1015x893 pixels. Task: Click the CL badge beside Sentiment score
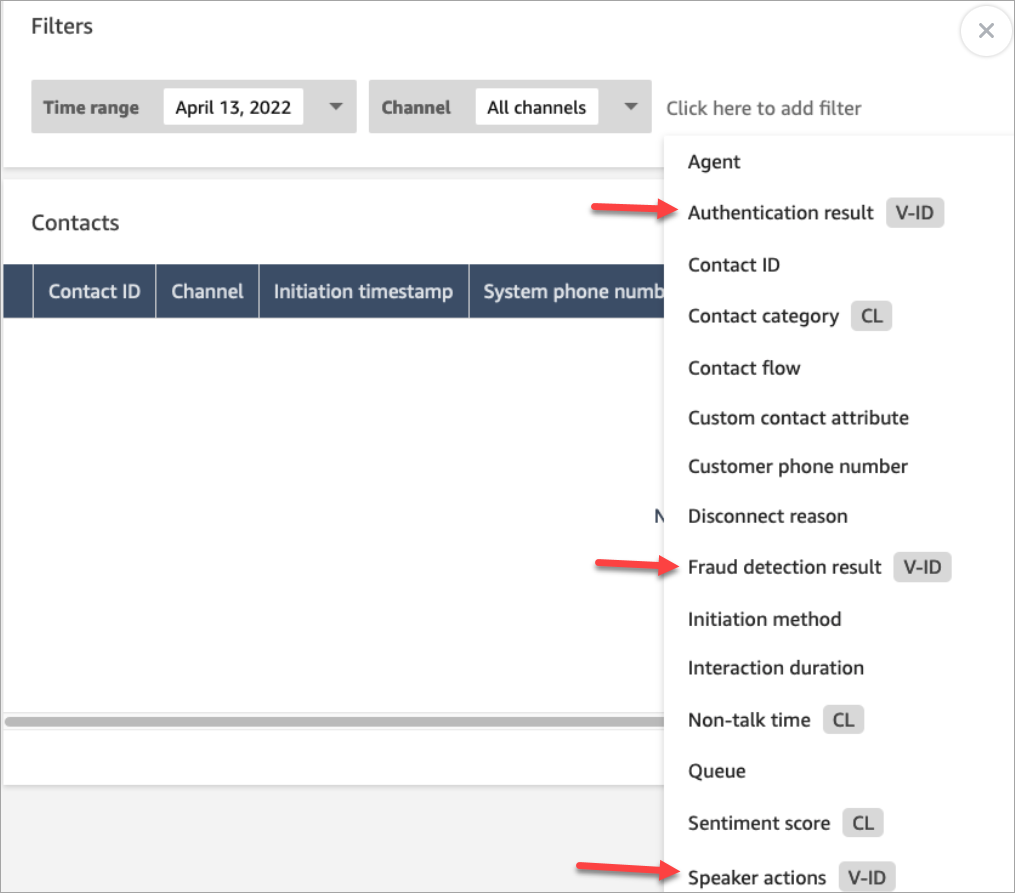862,822
